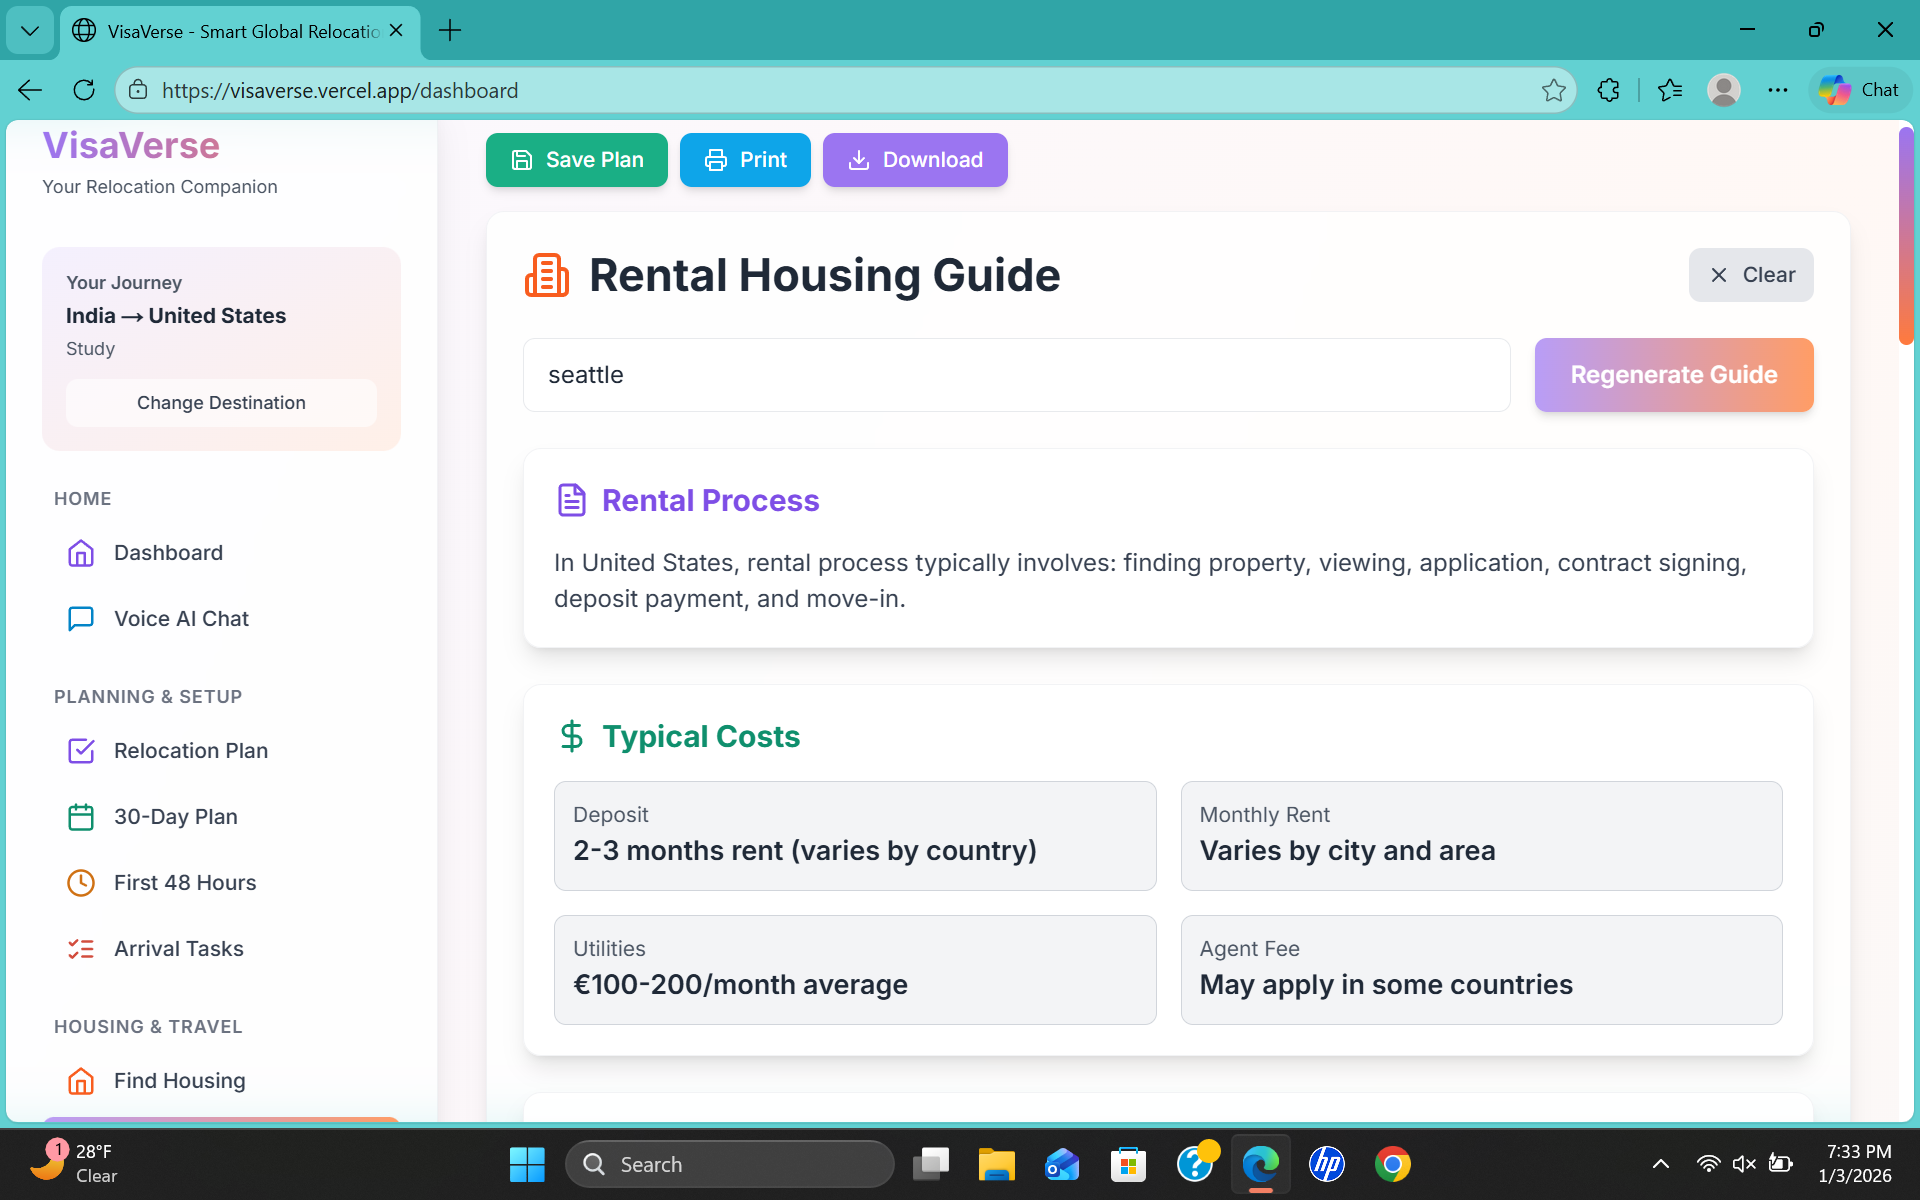Click the city input field containing seattle
The width and height of the screenshot is (1920, 1200).
coord(1015,375)
